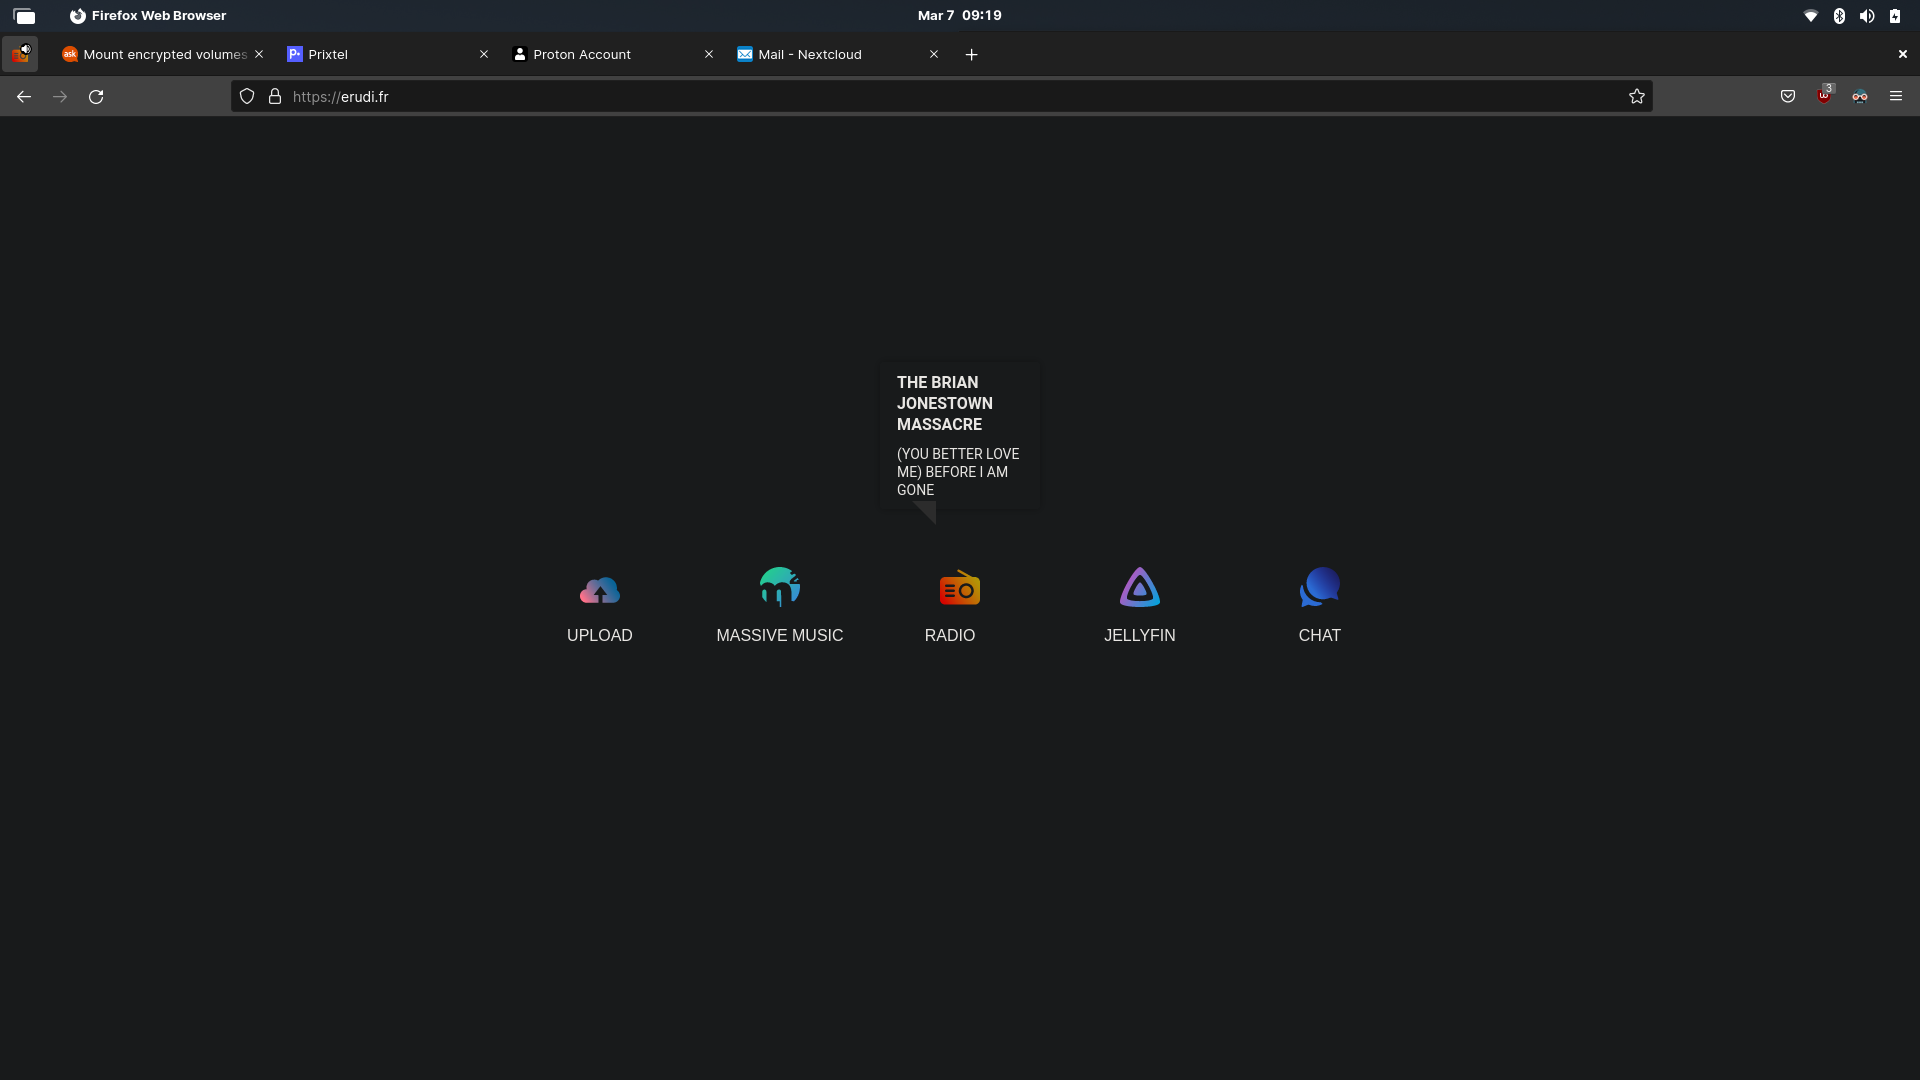Show site info via the padlock icon
Image resolution: width=1920 pixels, height=1080 pixels.
tap(275, 97)
